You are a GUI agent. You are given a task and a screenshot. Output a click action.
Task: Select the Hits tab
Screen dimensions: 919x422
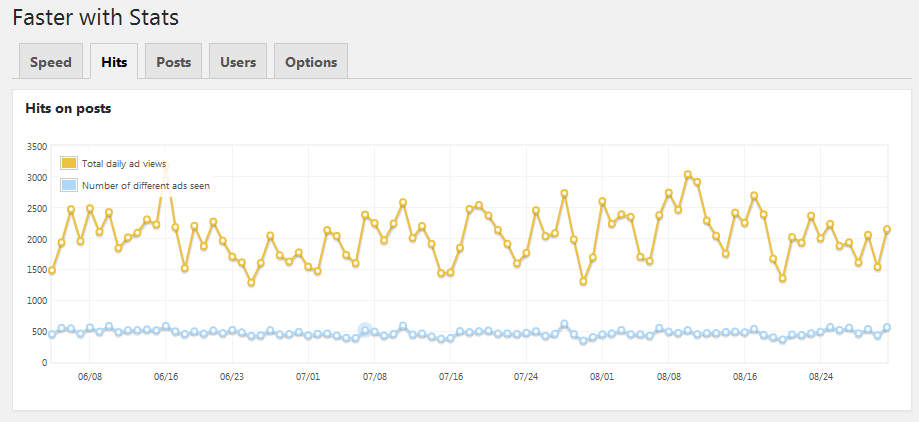(114, 61)
